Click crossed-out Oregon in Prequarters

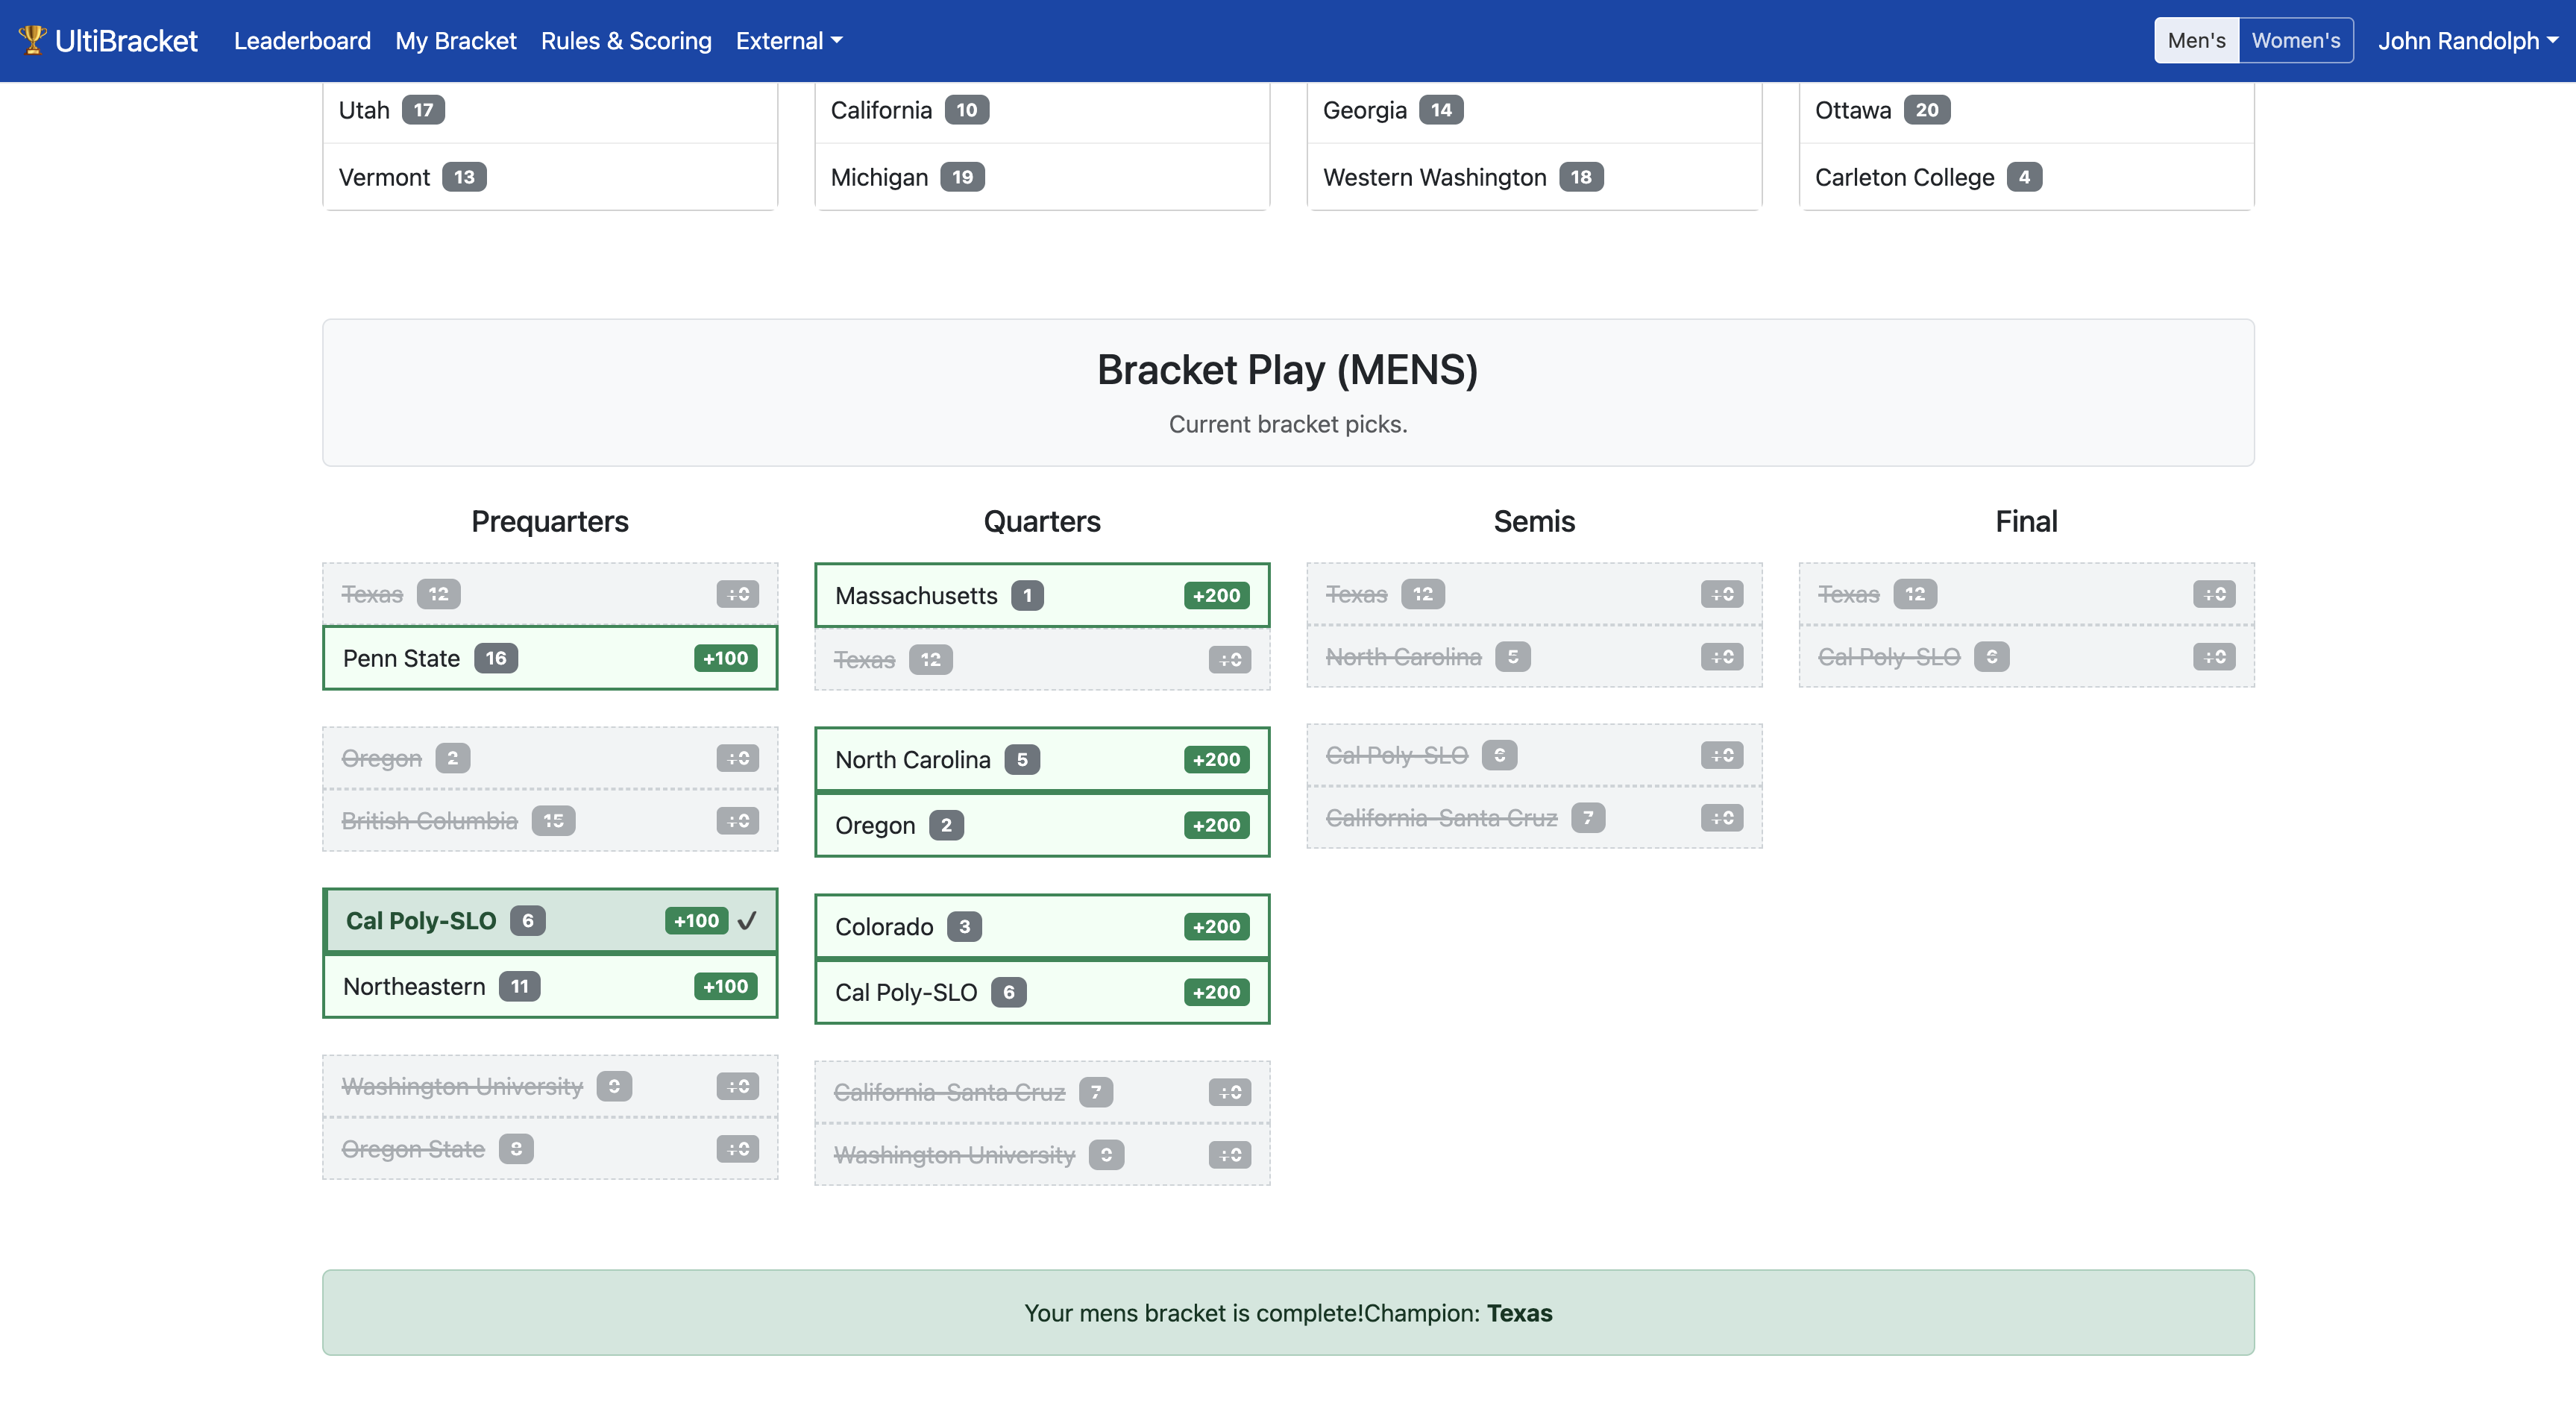point(550,758)
